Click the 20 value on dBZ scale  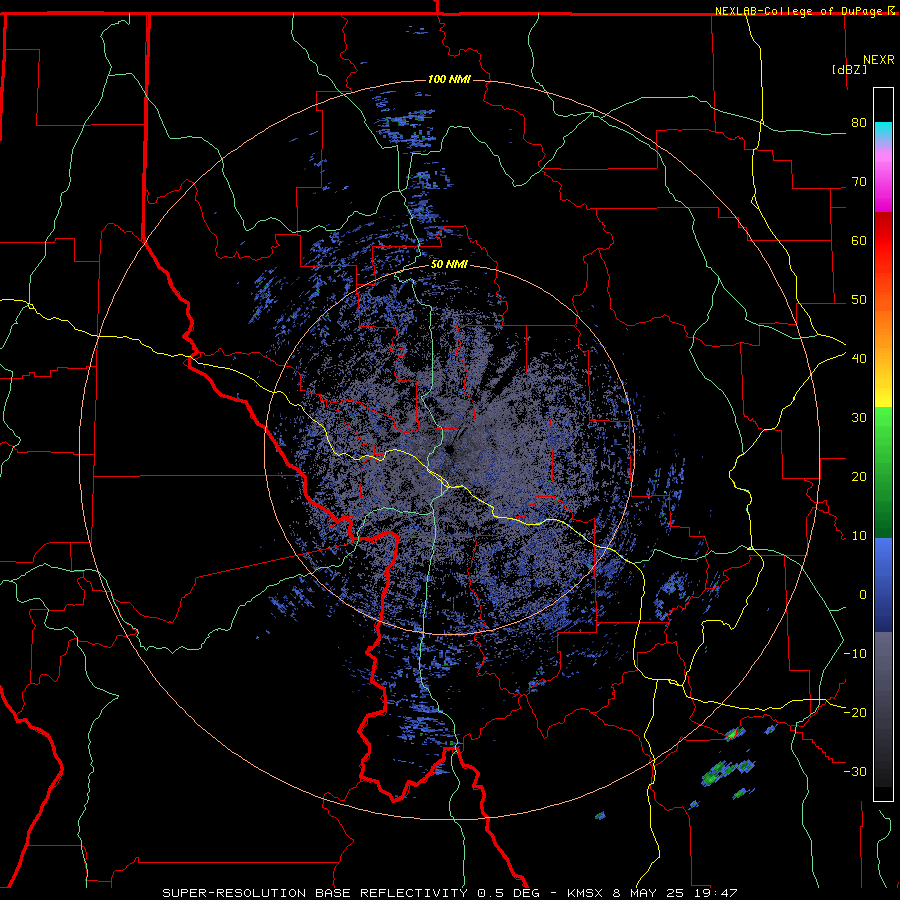(859, 477)
